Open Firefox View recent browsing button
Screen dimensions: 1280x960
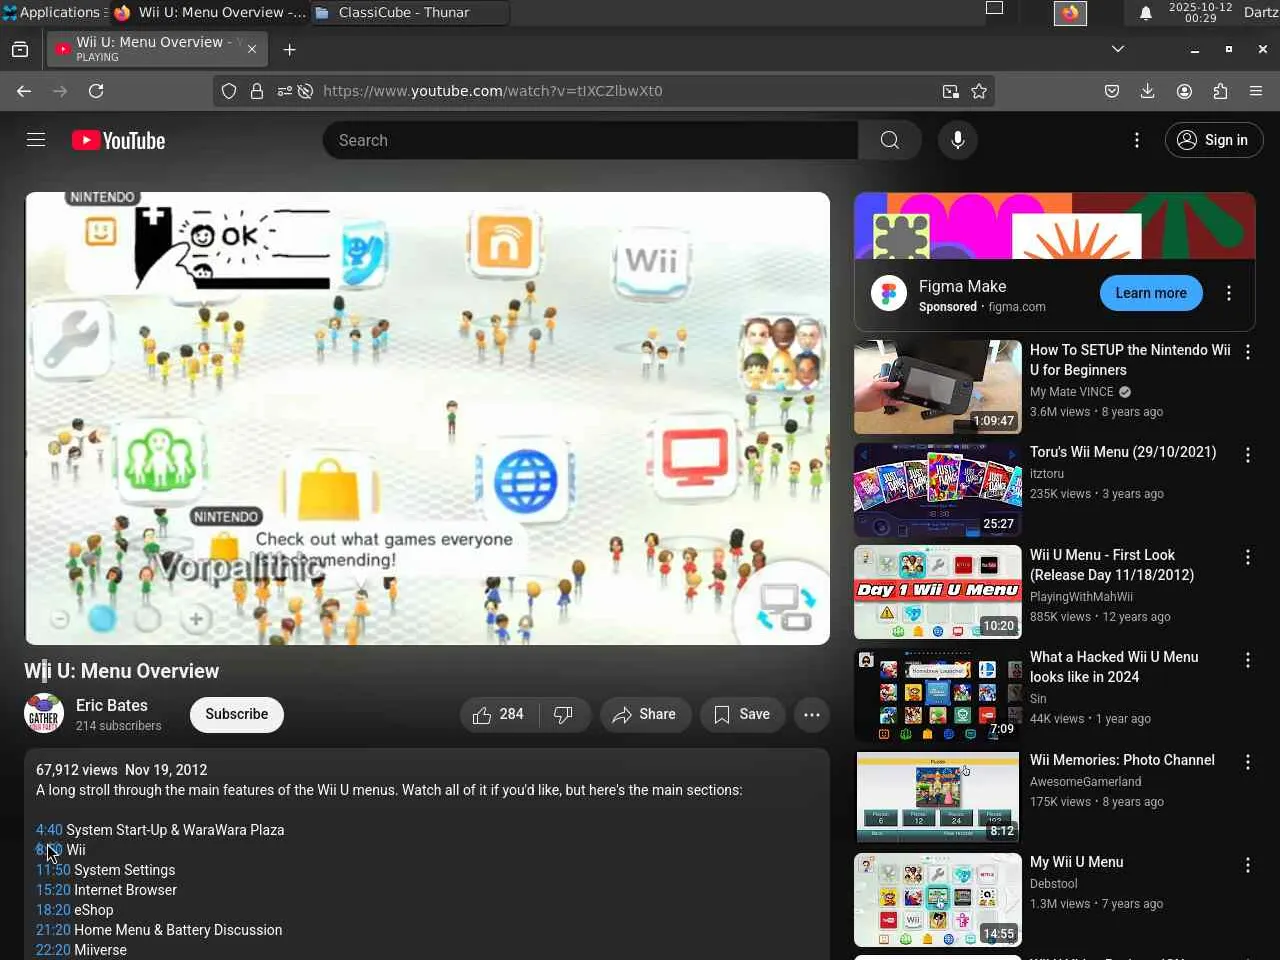tap(20, 49)
